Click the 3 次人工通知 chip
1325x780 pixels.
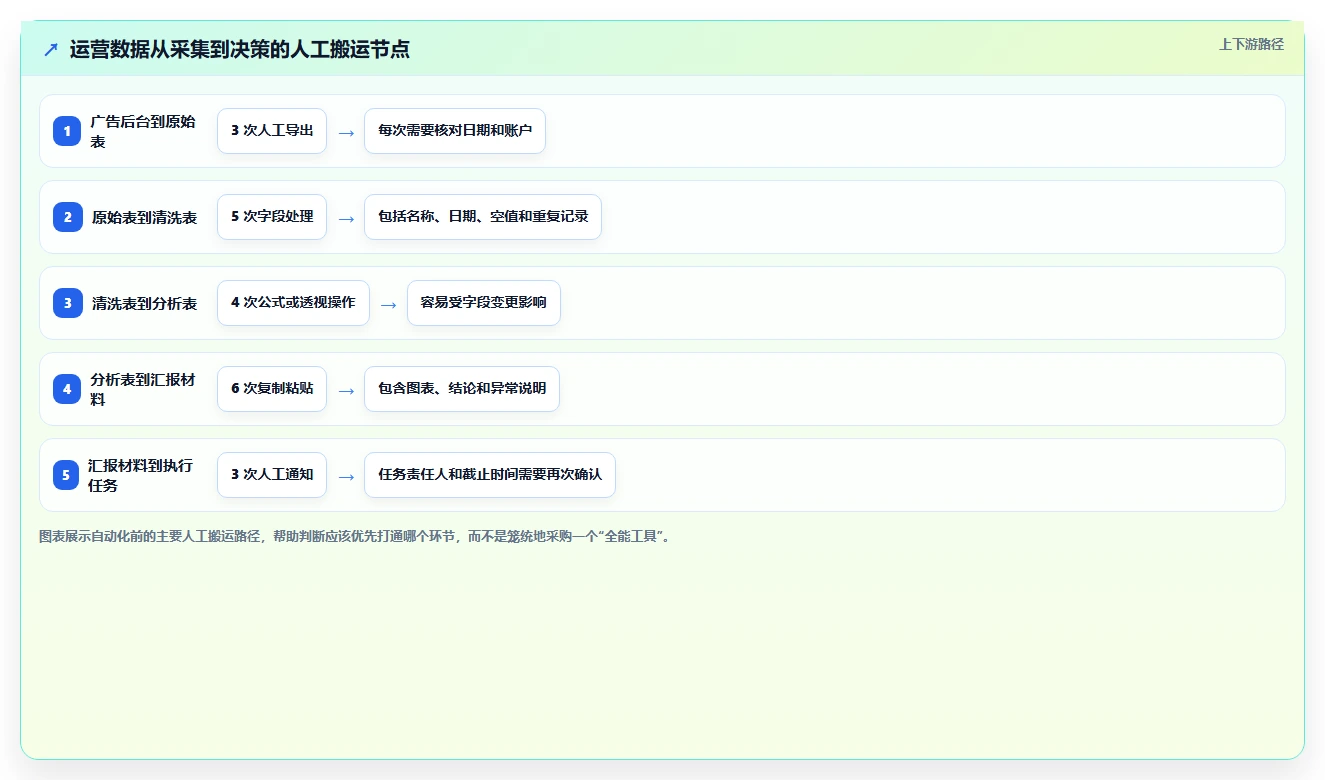(272, 475)
